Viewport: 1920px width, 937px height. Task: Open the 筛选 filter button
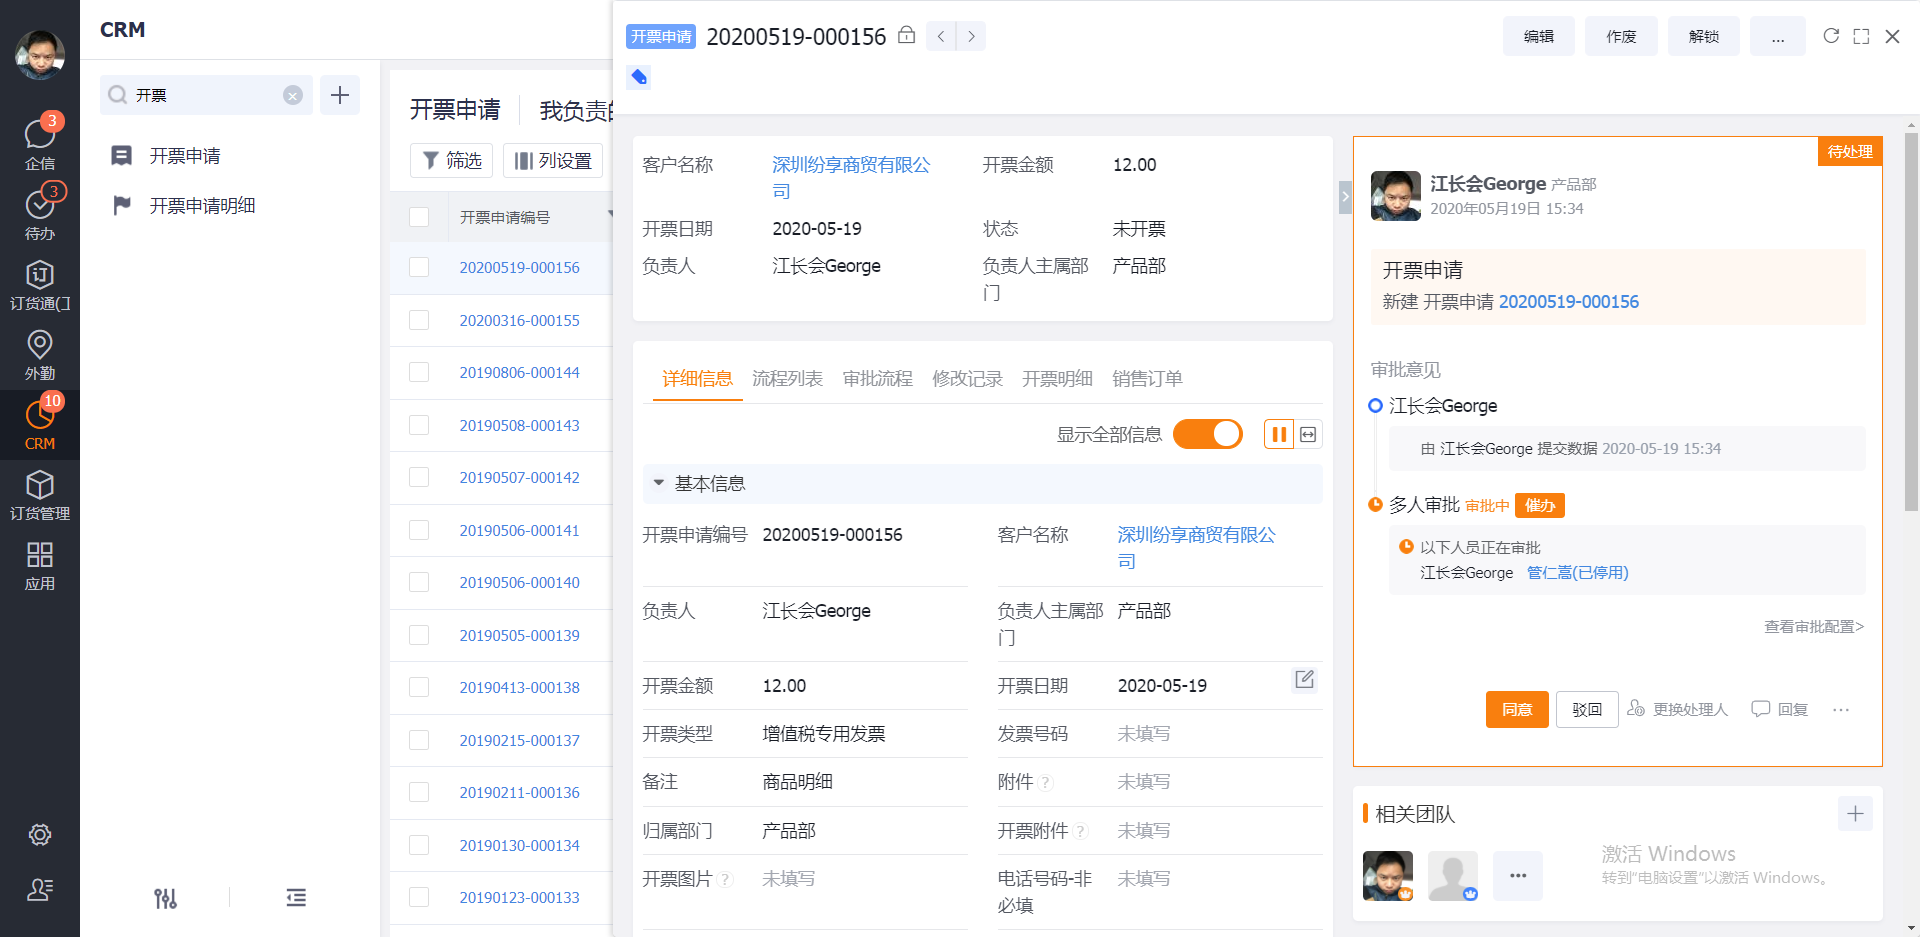(452, 160)
